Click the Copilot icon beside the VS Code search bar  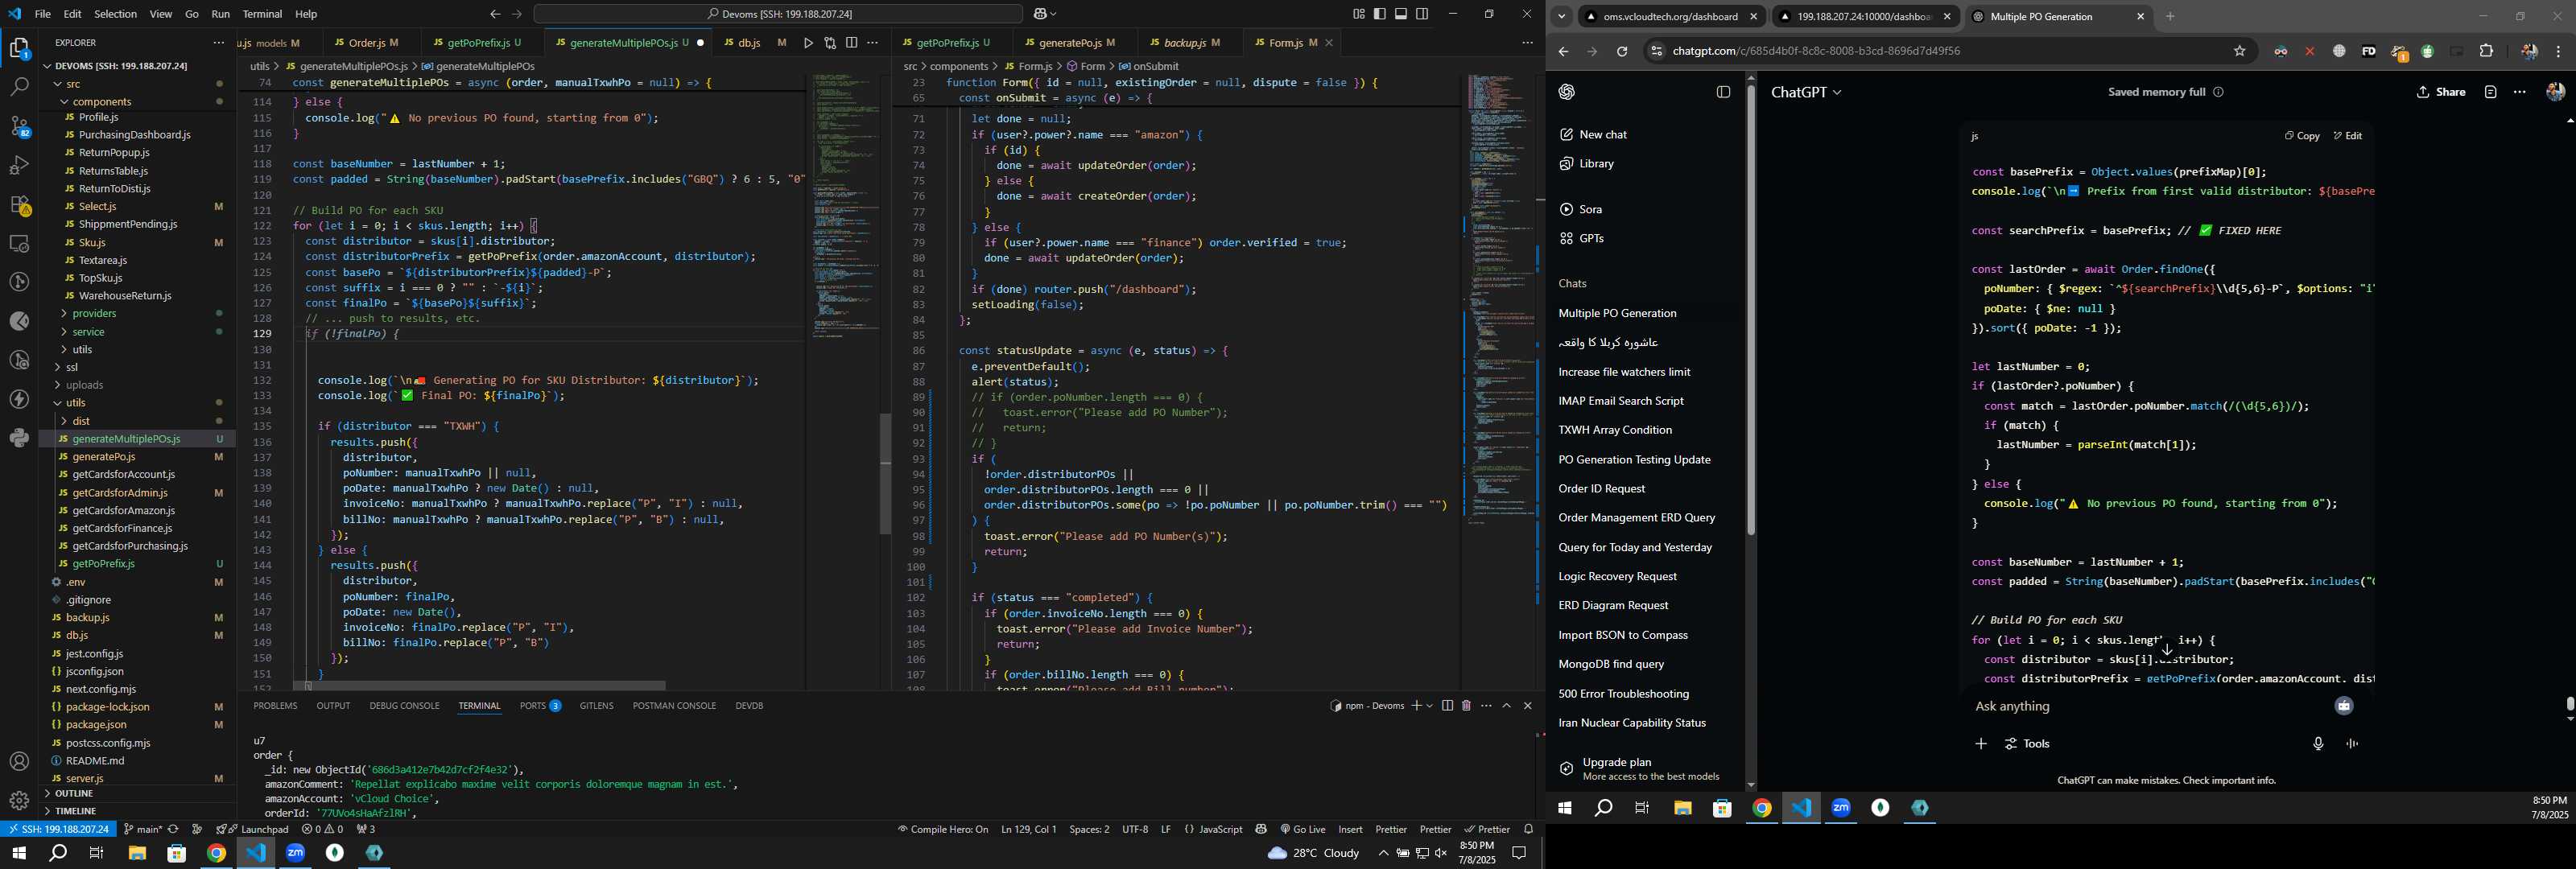point(1041,14)
